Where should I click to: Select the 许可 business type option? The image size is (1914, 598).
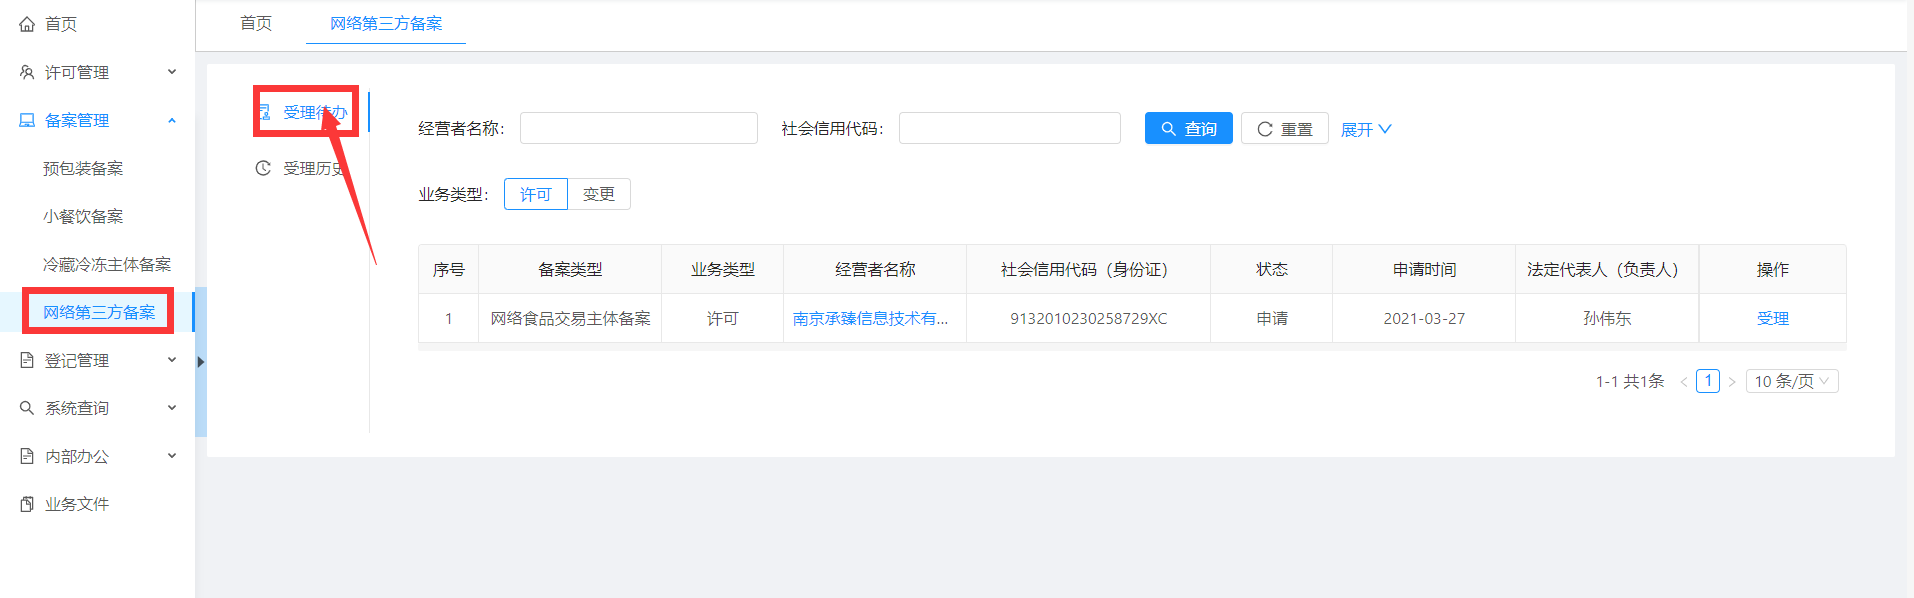(x=535, y=194)
